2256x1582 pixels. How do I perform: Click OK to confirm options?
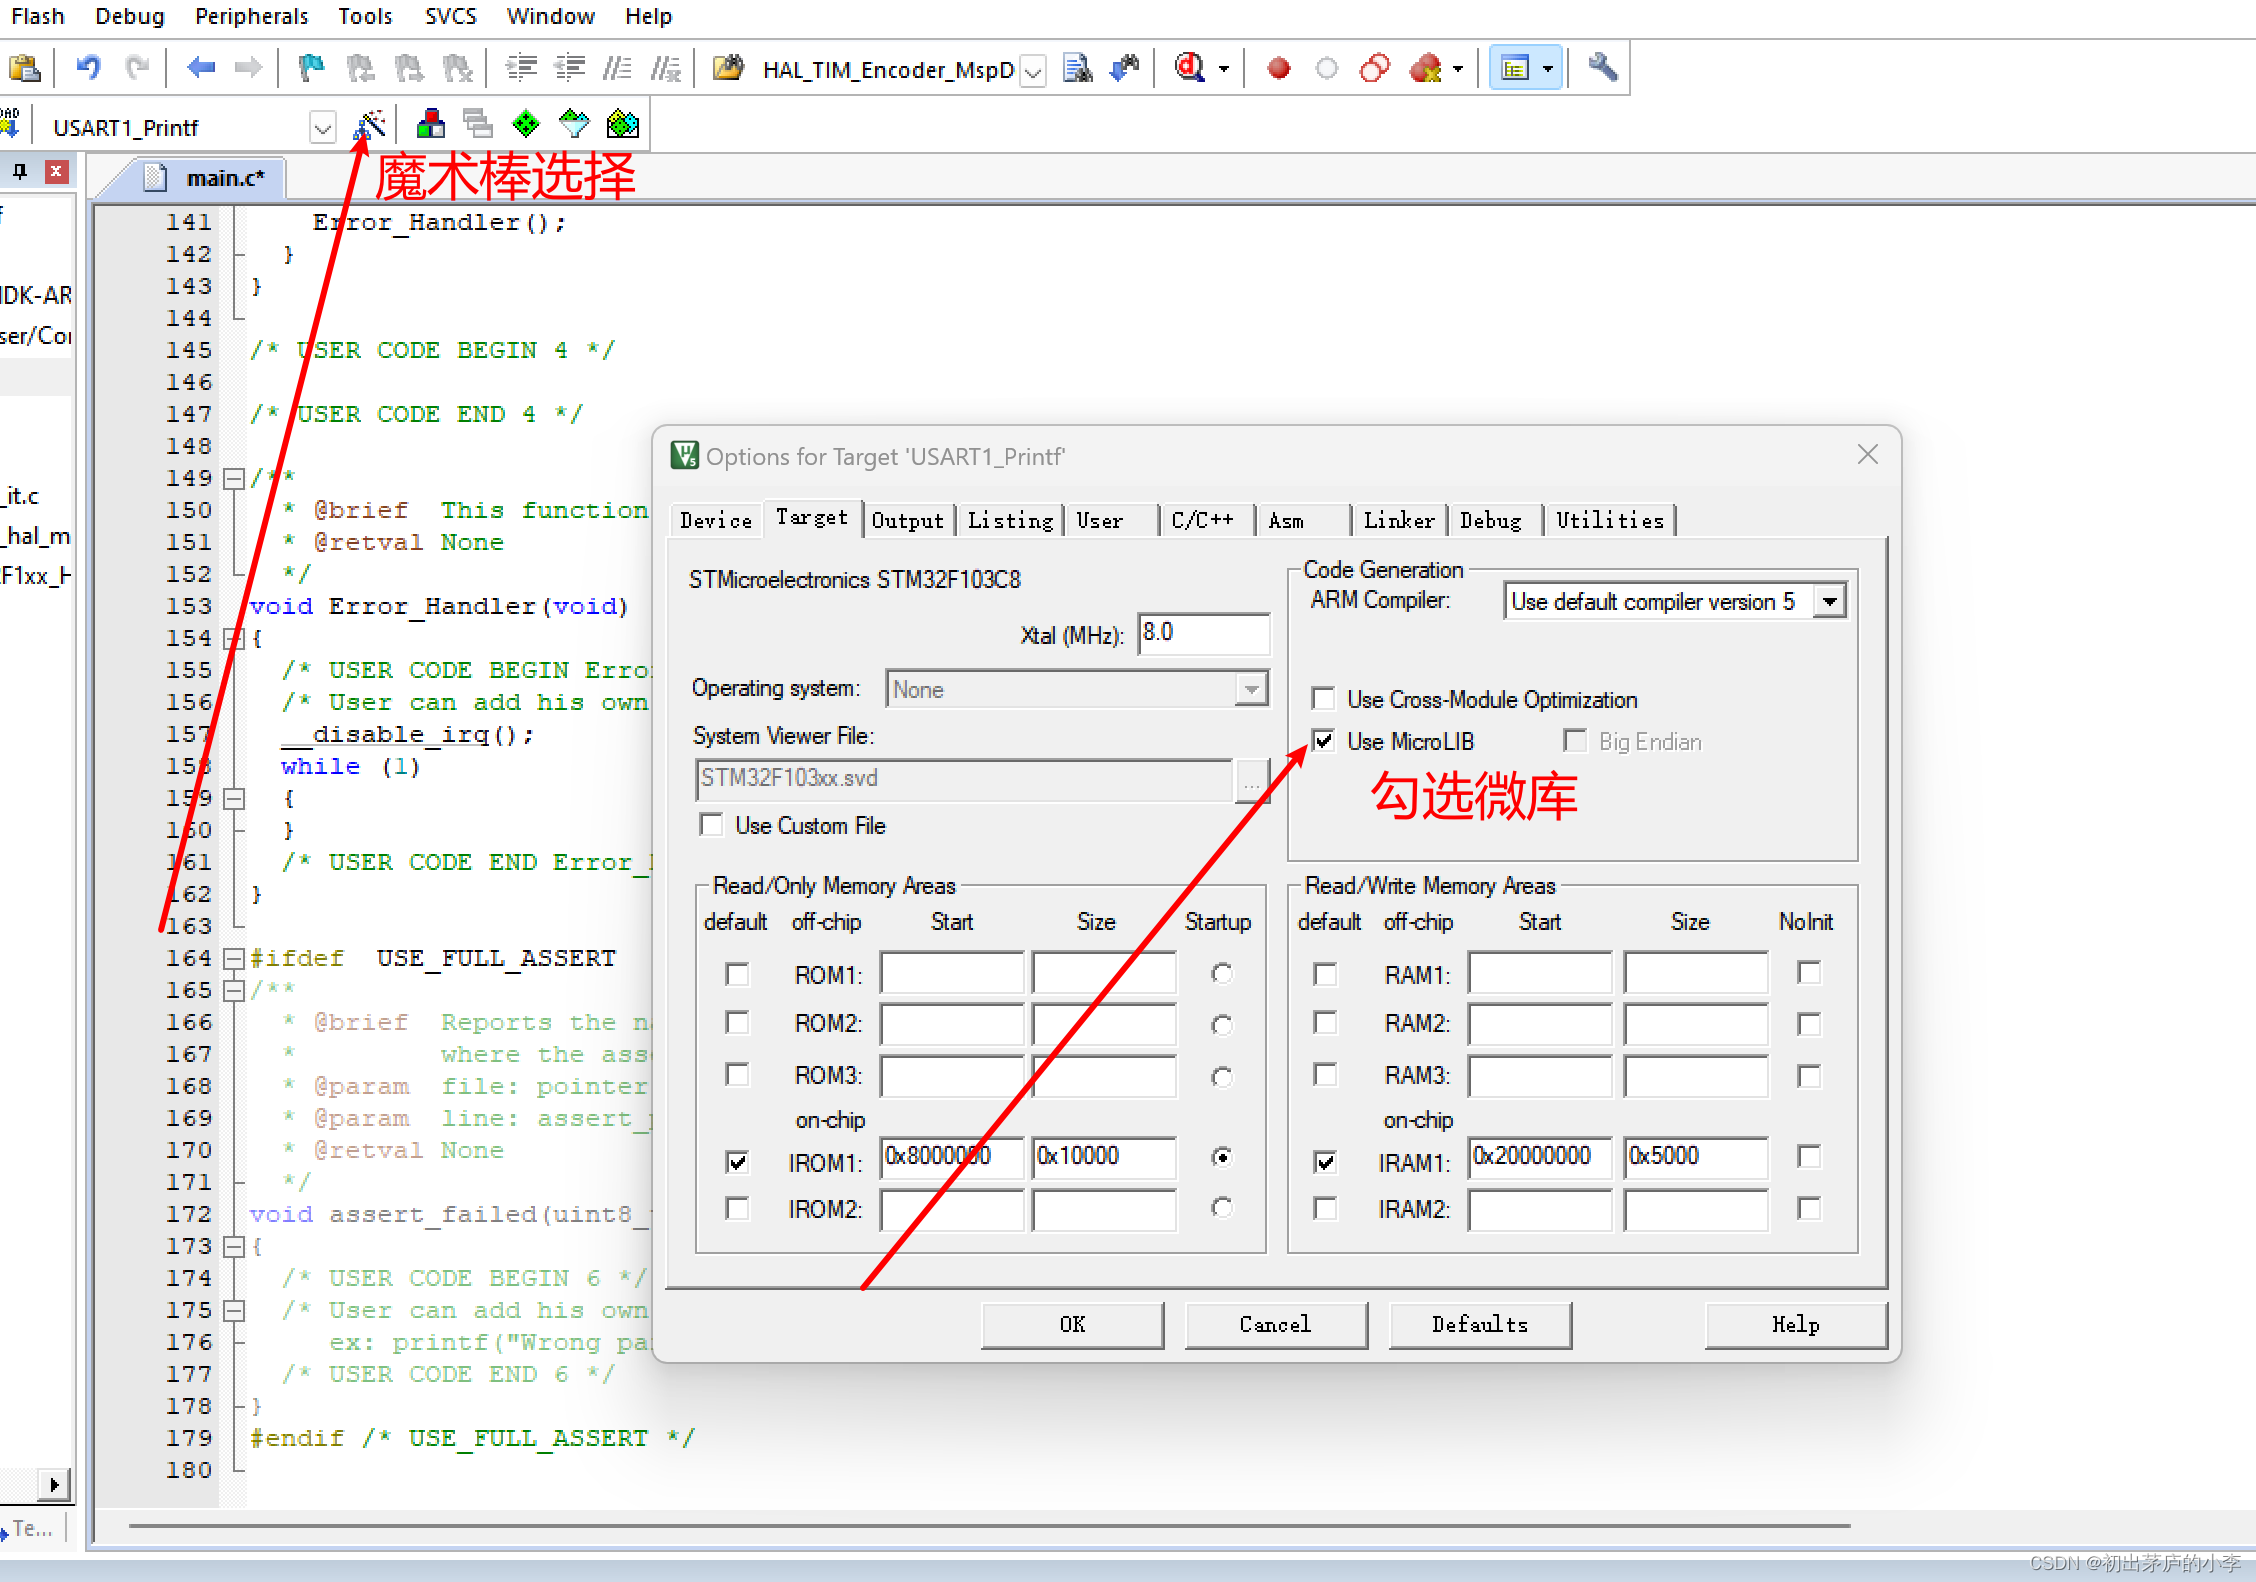click(1072, 1324)
